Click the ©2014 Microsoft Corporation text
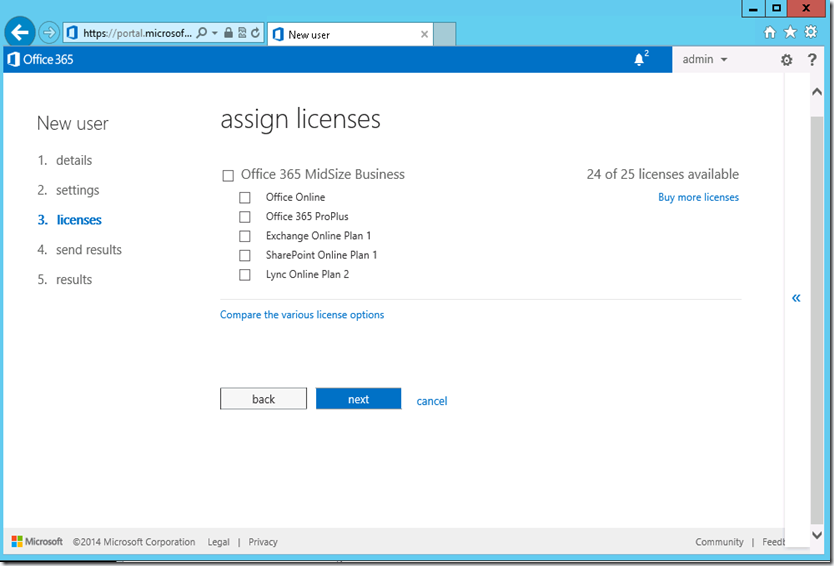The height and width of the screenshot is (566, 834). tap(134, 542)
